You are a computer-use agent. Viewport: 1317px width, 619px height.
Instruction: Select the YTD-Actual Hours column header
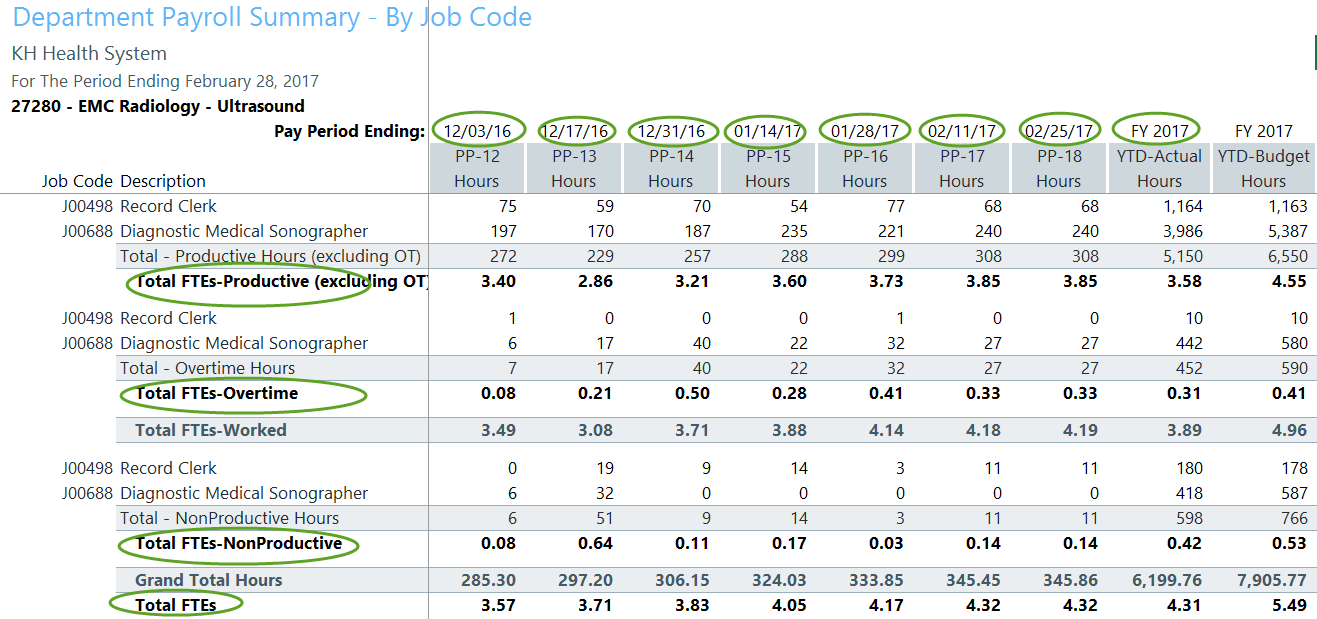click(1159, 168)
